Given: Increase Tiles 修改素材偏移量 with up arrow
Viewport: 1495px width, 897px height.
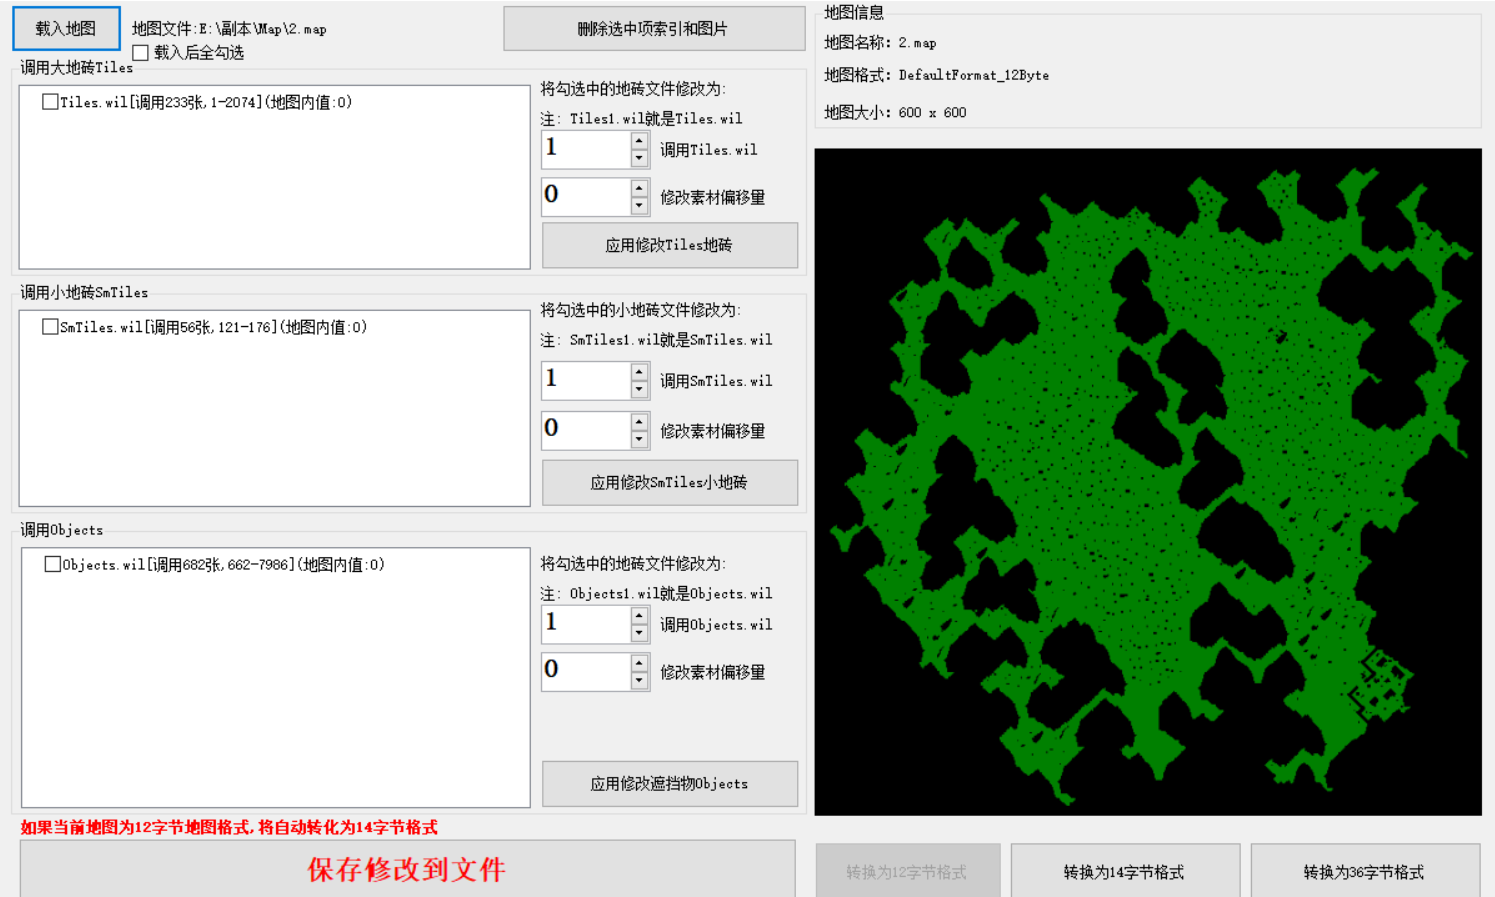Looking at the screenshot, I should (x=639, y=187).
